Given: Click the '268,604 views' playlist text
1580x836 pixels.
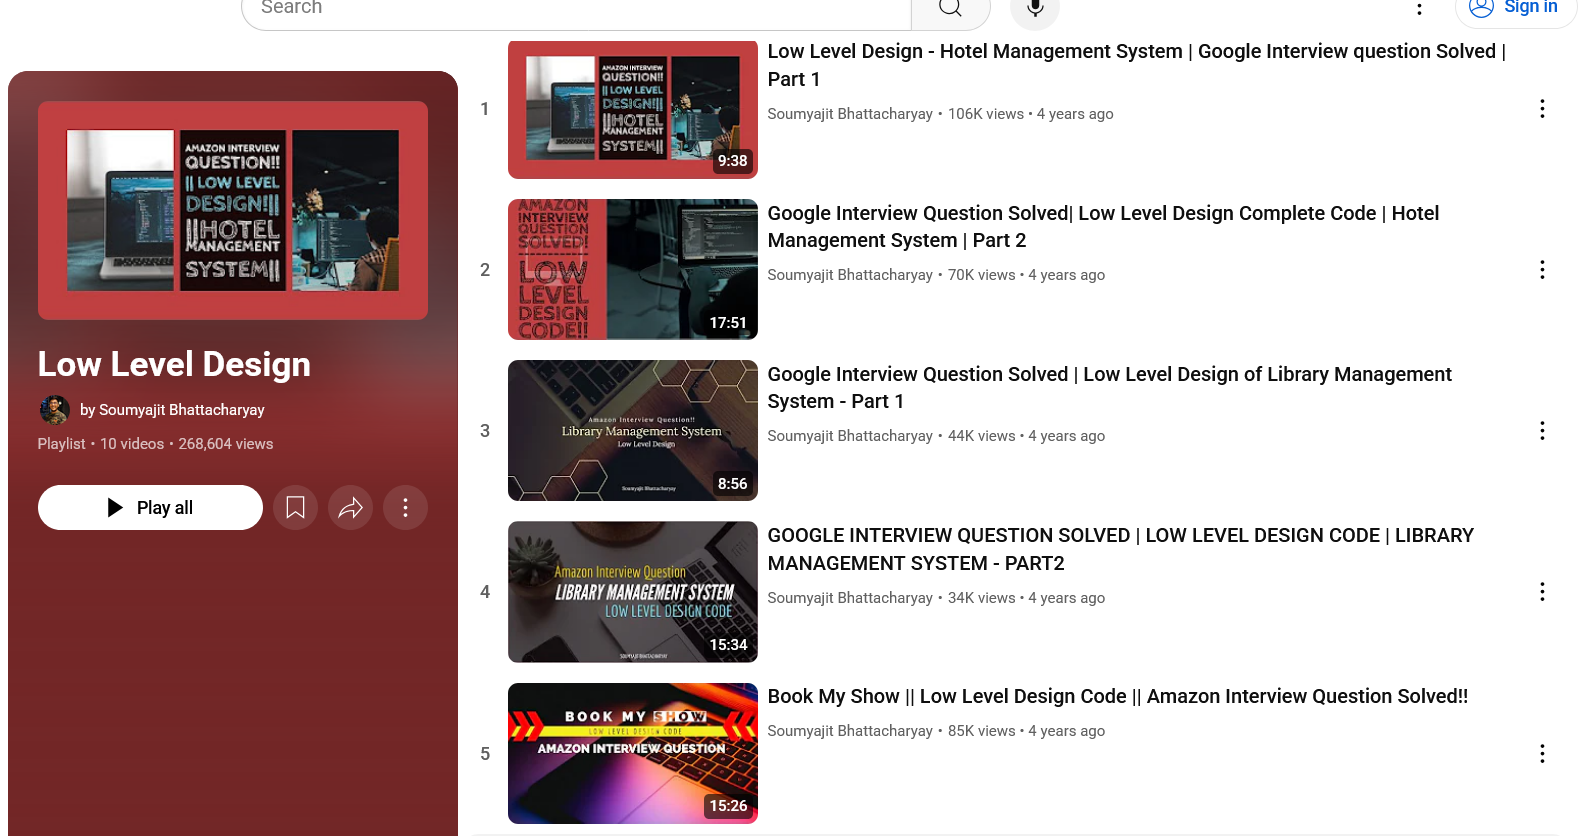Looking at the screenshot, I should pos(226,444).
